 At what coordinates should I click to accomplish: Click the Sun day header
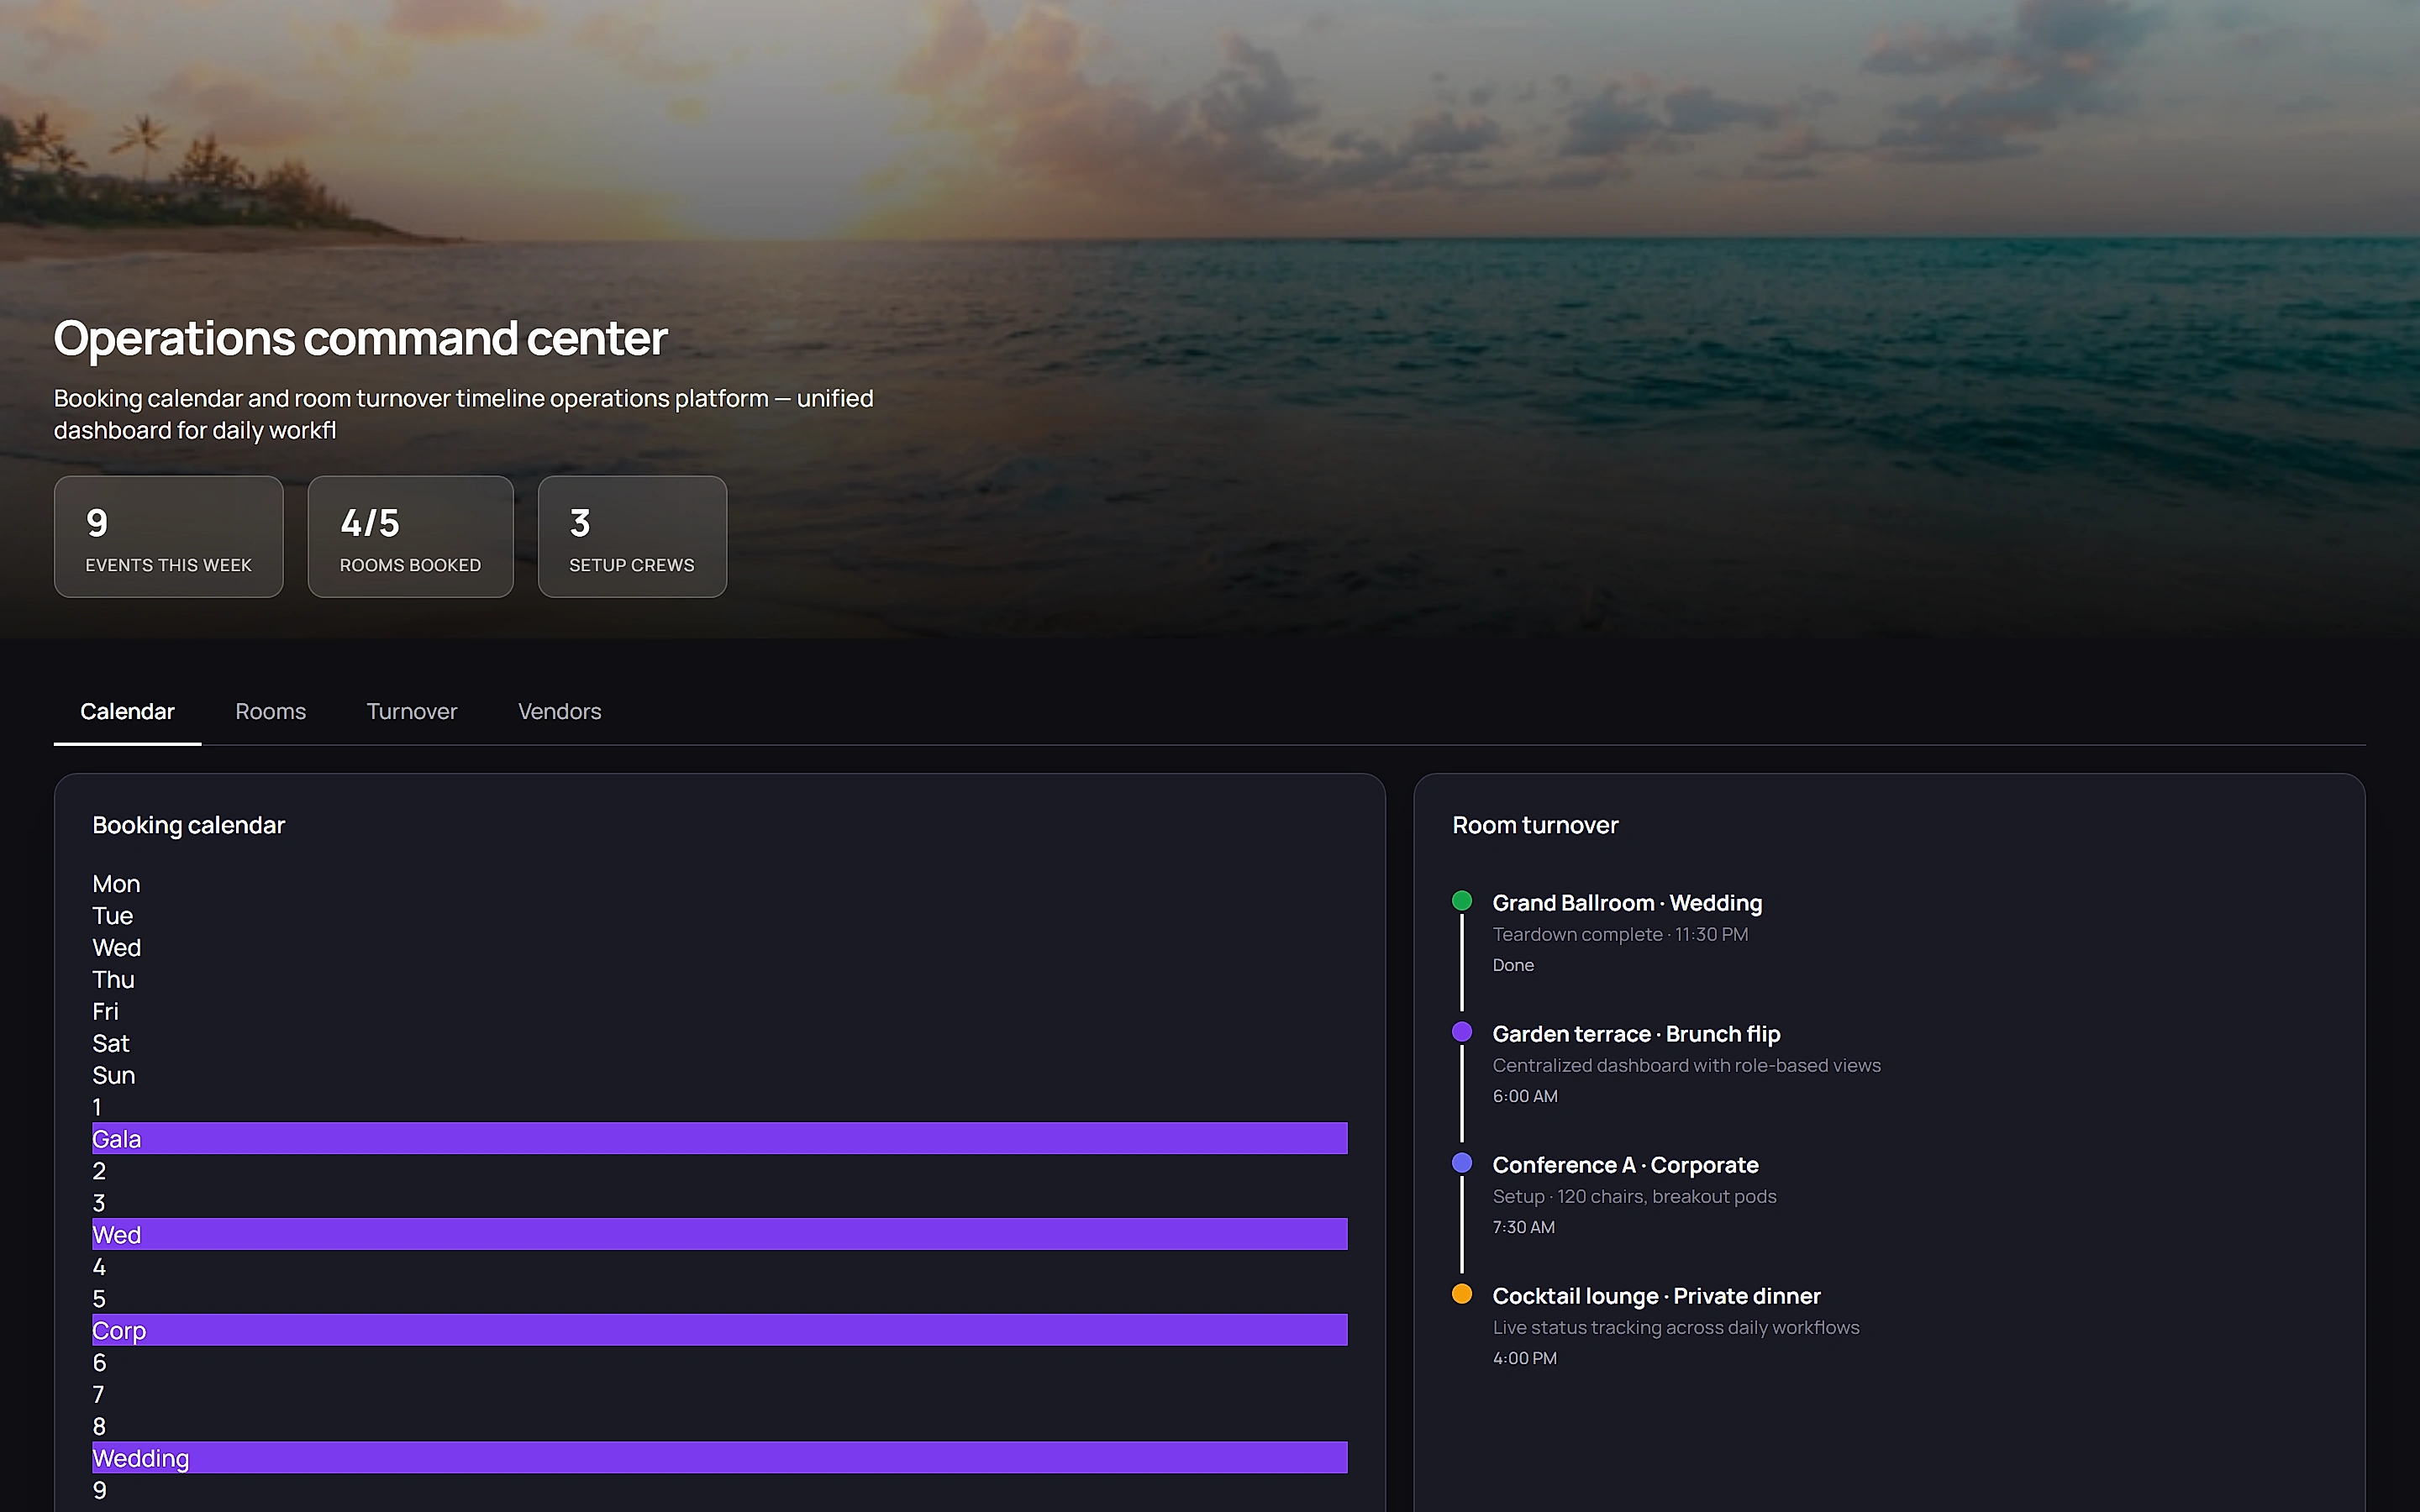point(113,1076)
